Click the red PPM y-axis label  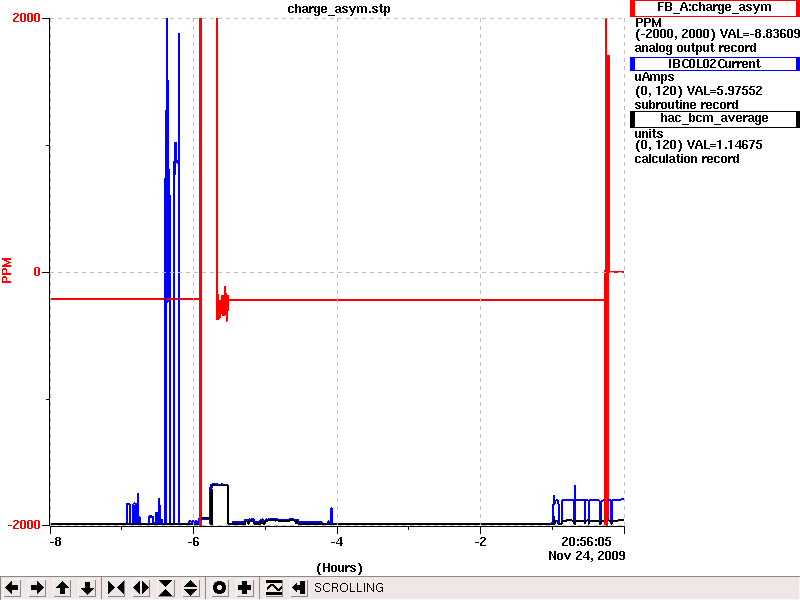[7, 270]
